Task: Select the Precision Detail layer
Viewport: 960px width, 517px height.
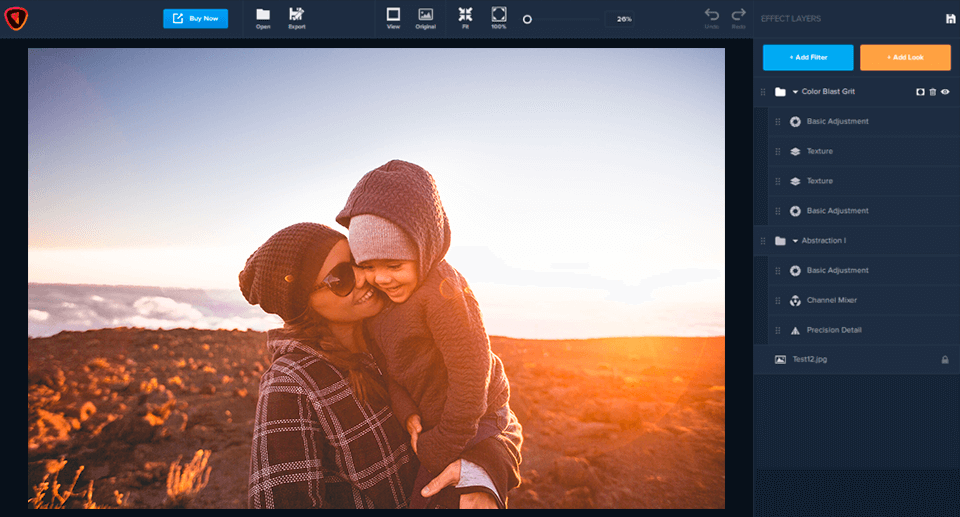Action: (833, 330)
